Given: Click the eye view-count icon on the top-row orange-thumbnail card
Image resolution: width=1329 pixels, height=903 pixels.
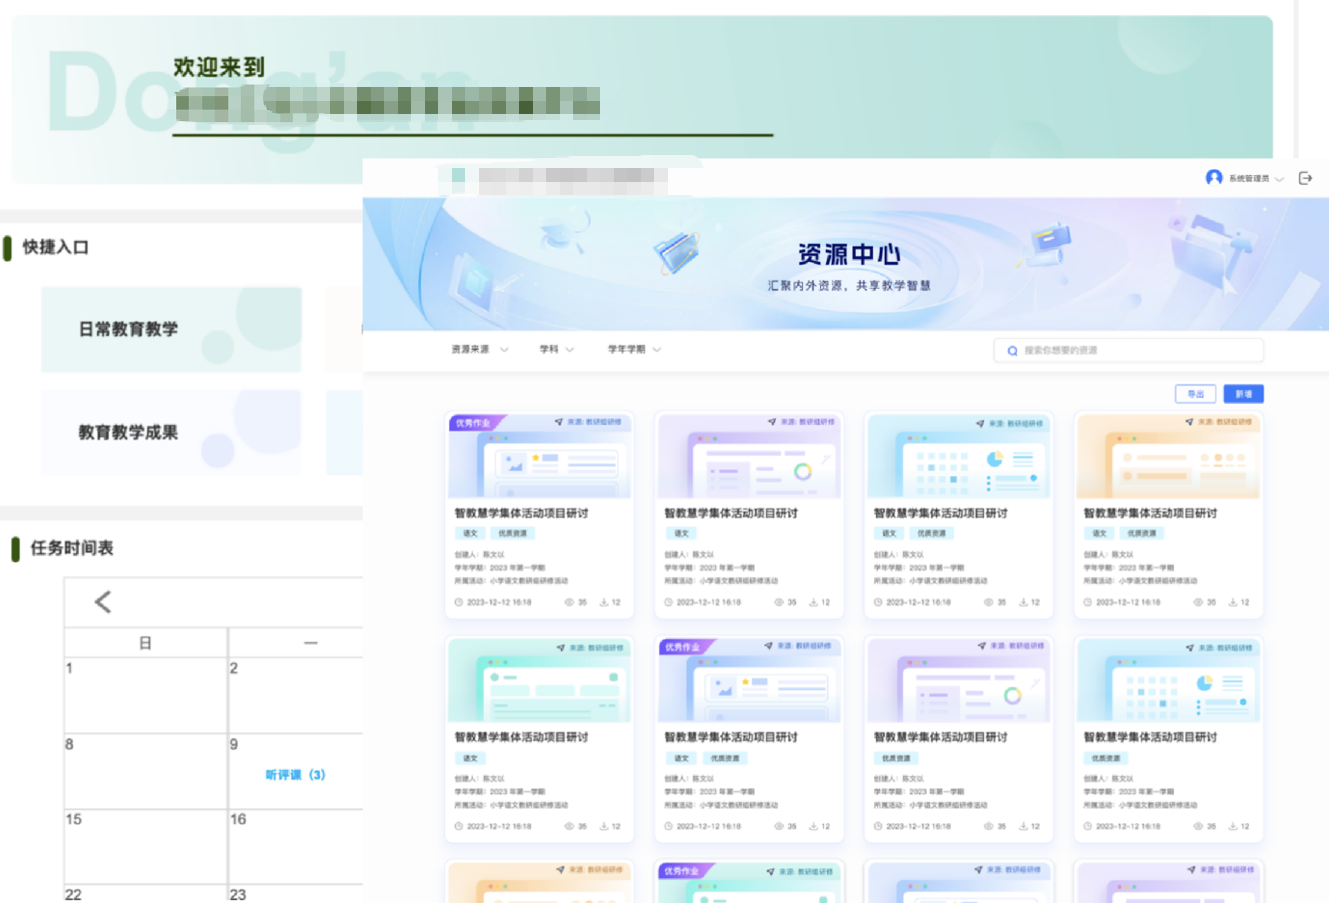Looking at the screenshot, I should [x=1198, y=602].
